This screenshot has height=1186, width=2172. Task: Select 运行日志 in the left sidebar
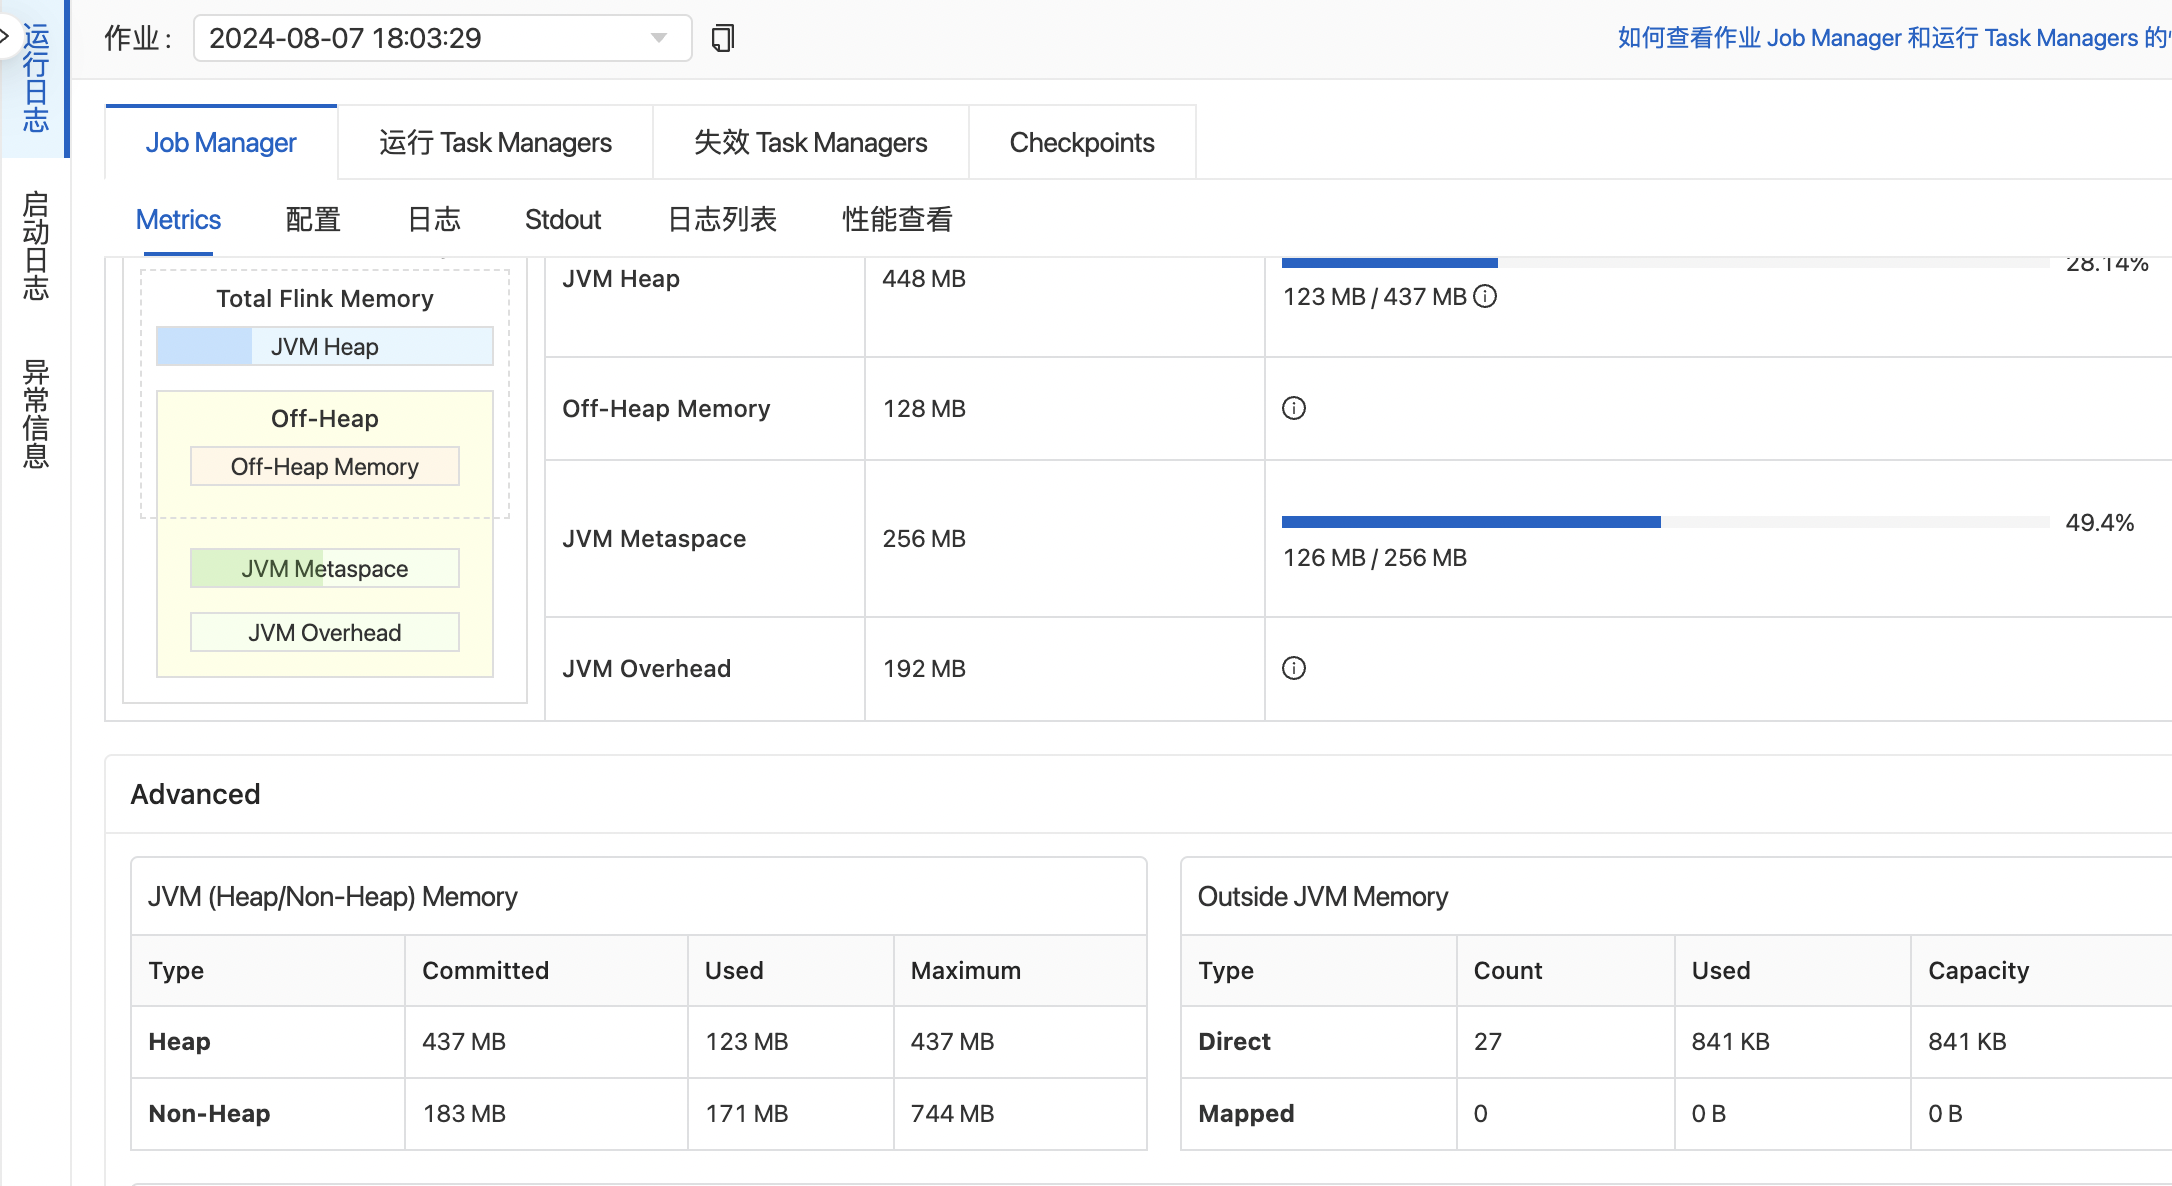pyautogui.click(x=36, y=79)
